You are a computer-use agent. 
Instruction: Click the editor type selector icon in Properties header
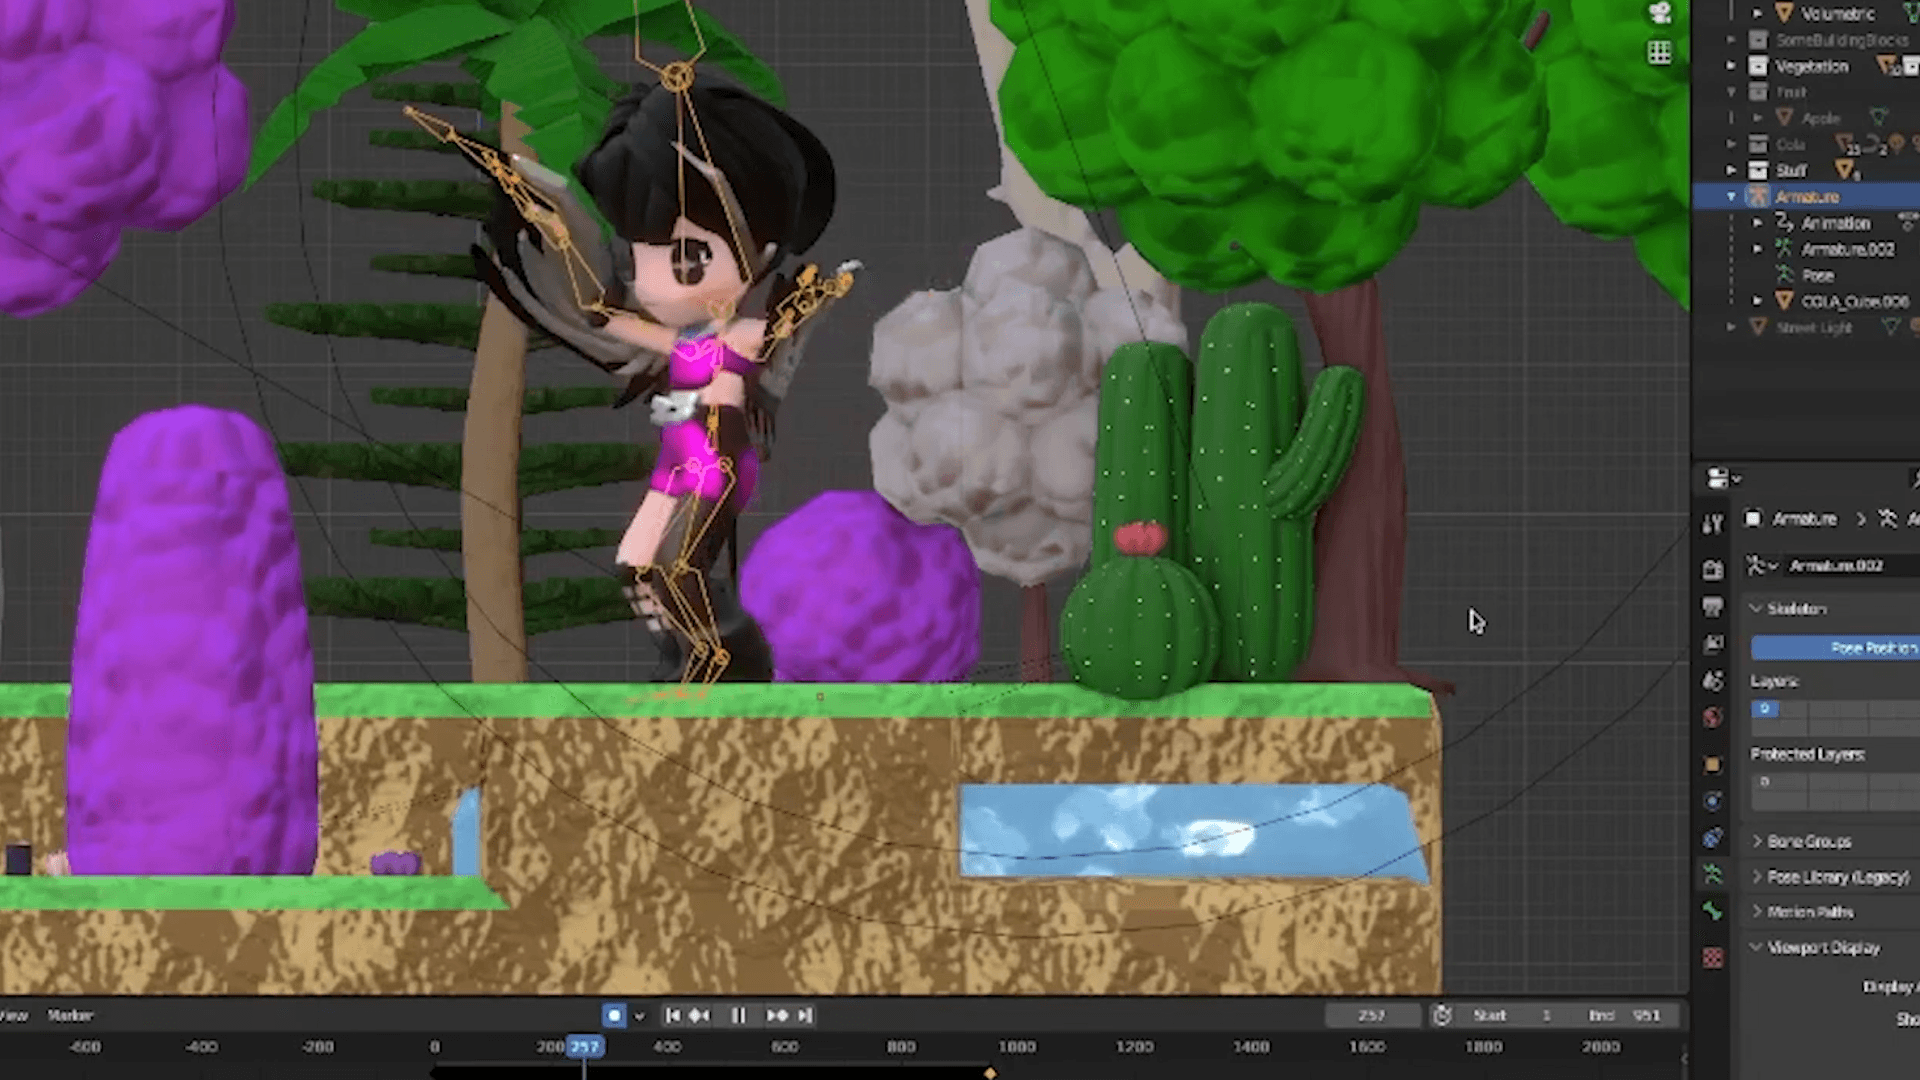[x=1718, y=478]
